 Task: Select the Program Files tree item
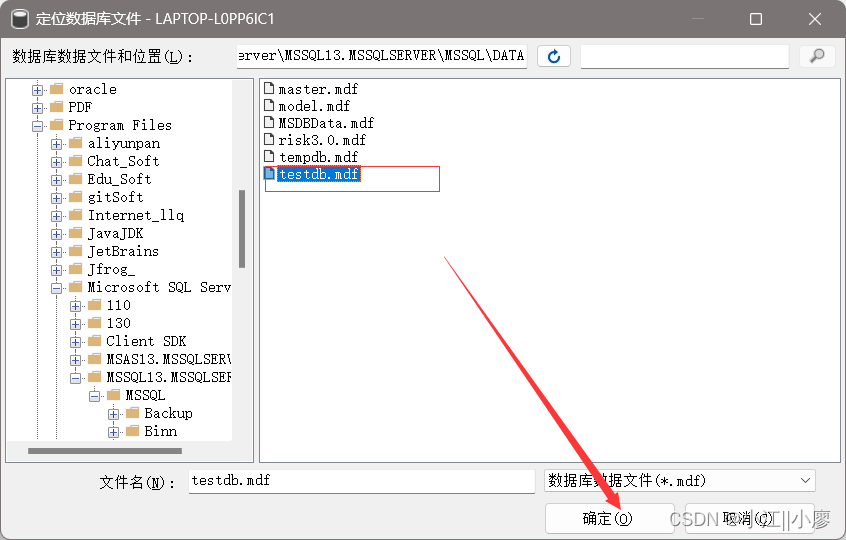click(120, 125)
